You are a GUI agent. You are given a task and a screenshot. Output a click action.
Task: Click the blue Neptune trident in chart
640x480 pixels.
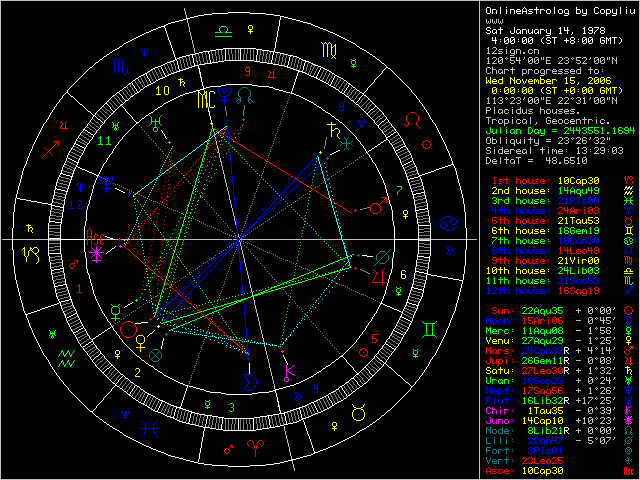point(105,183)
